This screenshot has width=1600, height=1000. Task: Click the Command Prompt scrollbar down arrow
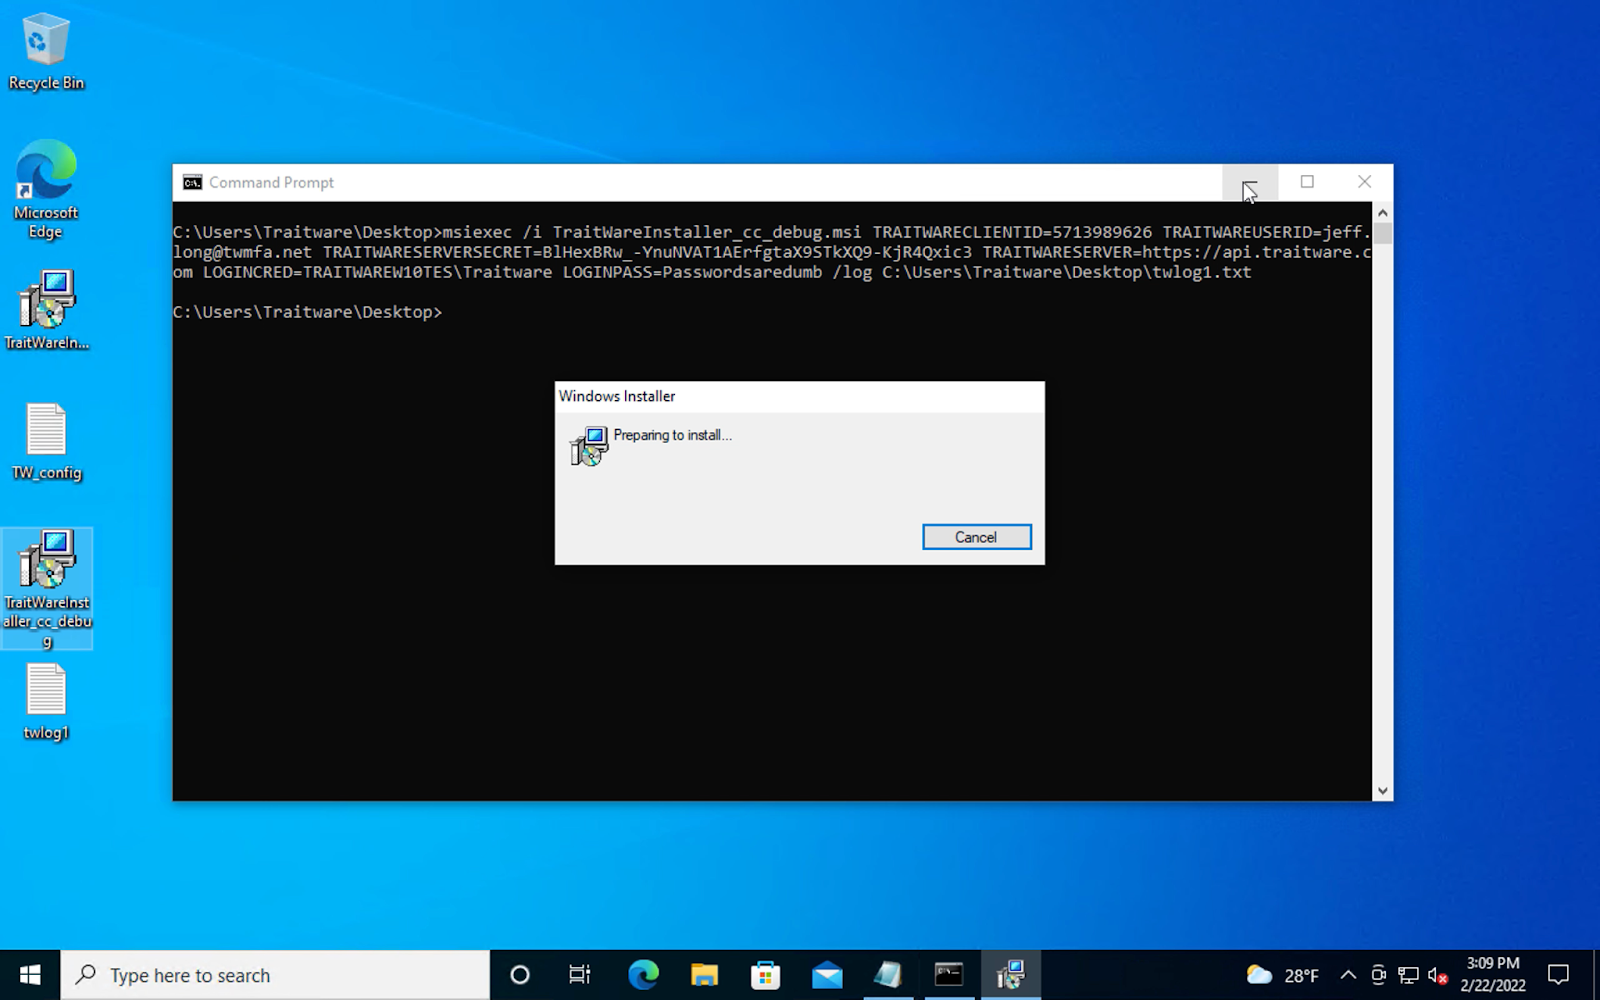click(x=1382, y=790)
